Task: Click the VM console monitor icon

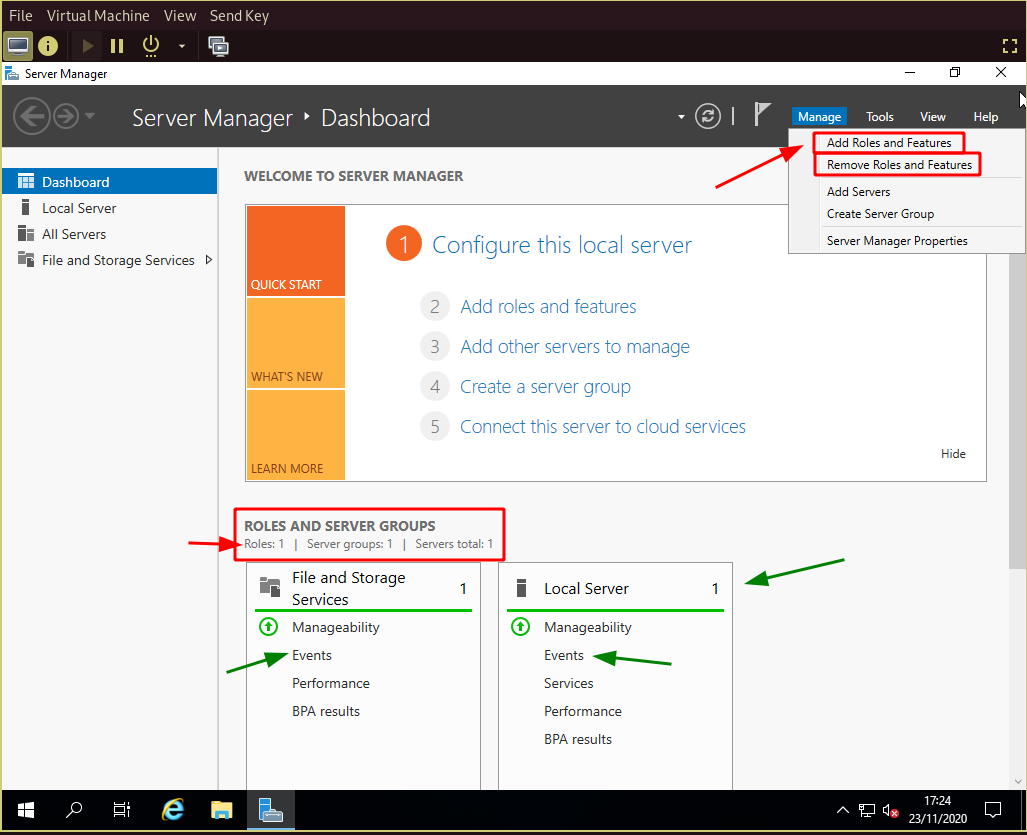Action: pos(18,46)
